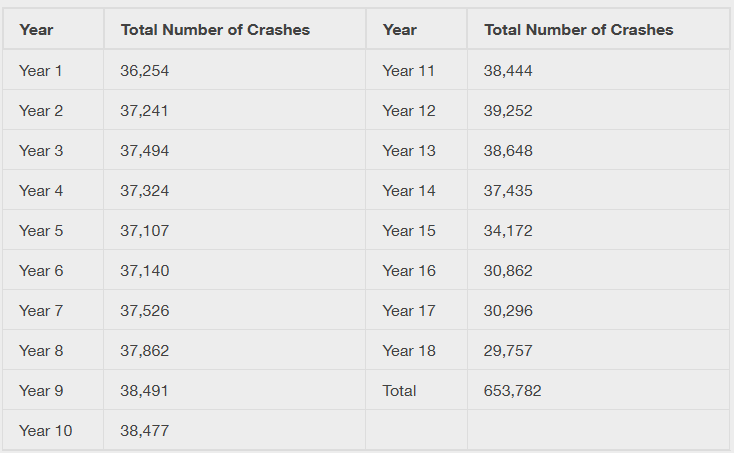The image size is (734, 453).
Task: Click the Total row label
Action: click(399, 391)
